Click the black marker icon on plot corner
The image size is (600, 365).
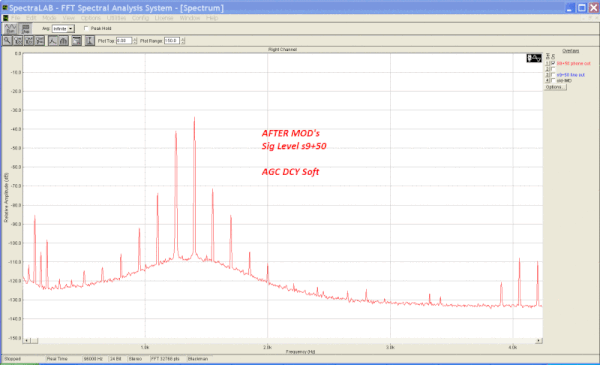click(x=534, y=58)
